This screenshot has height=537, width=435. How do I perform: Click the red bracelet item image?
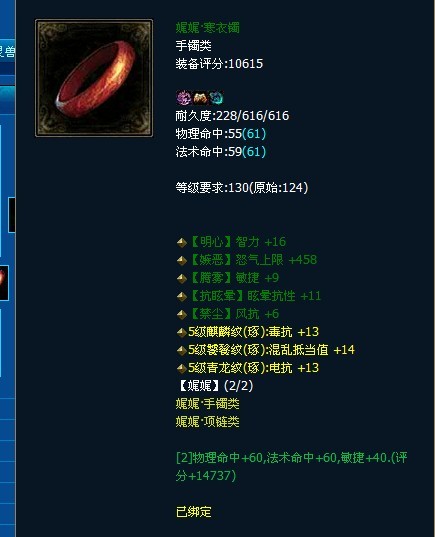coord(94,78)
